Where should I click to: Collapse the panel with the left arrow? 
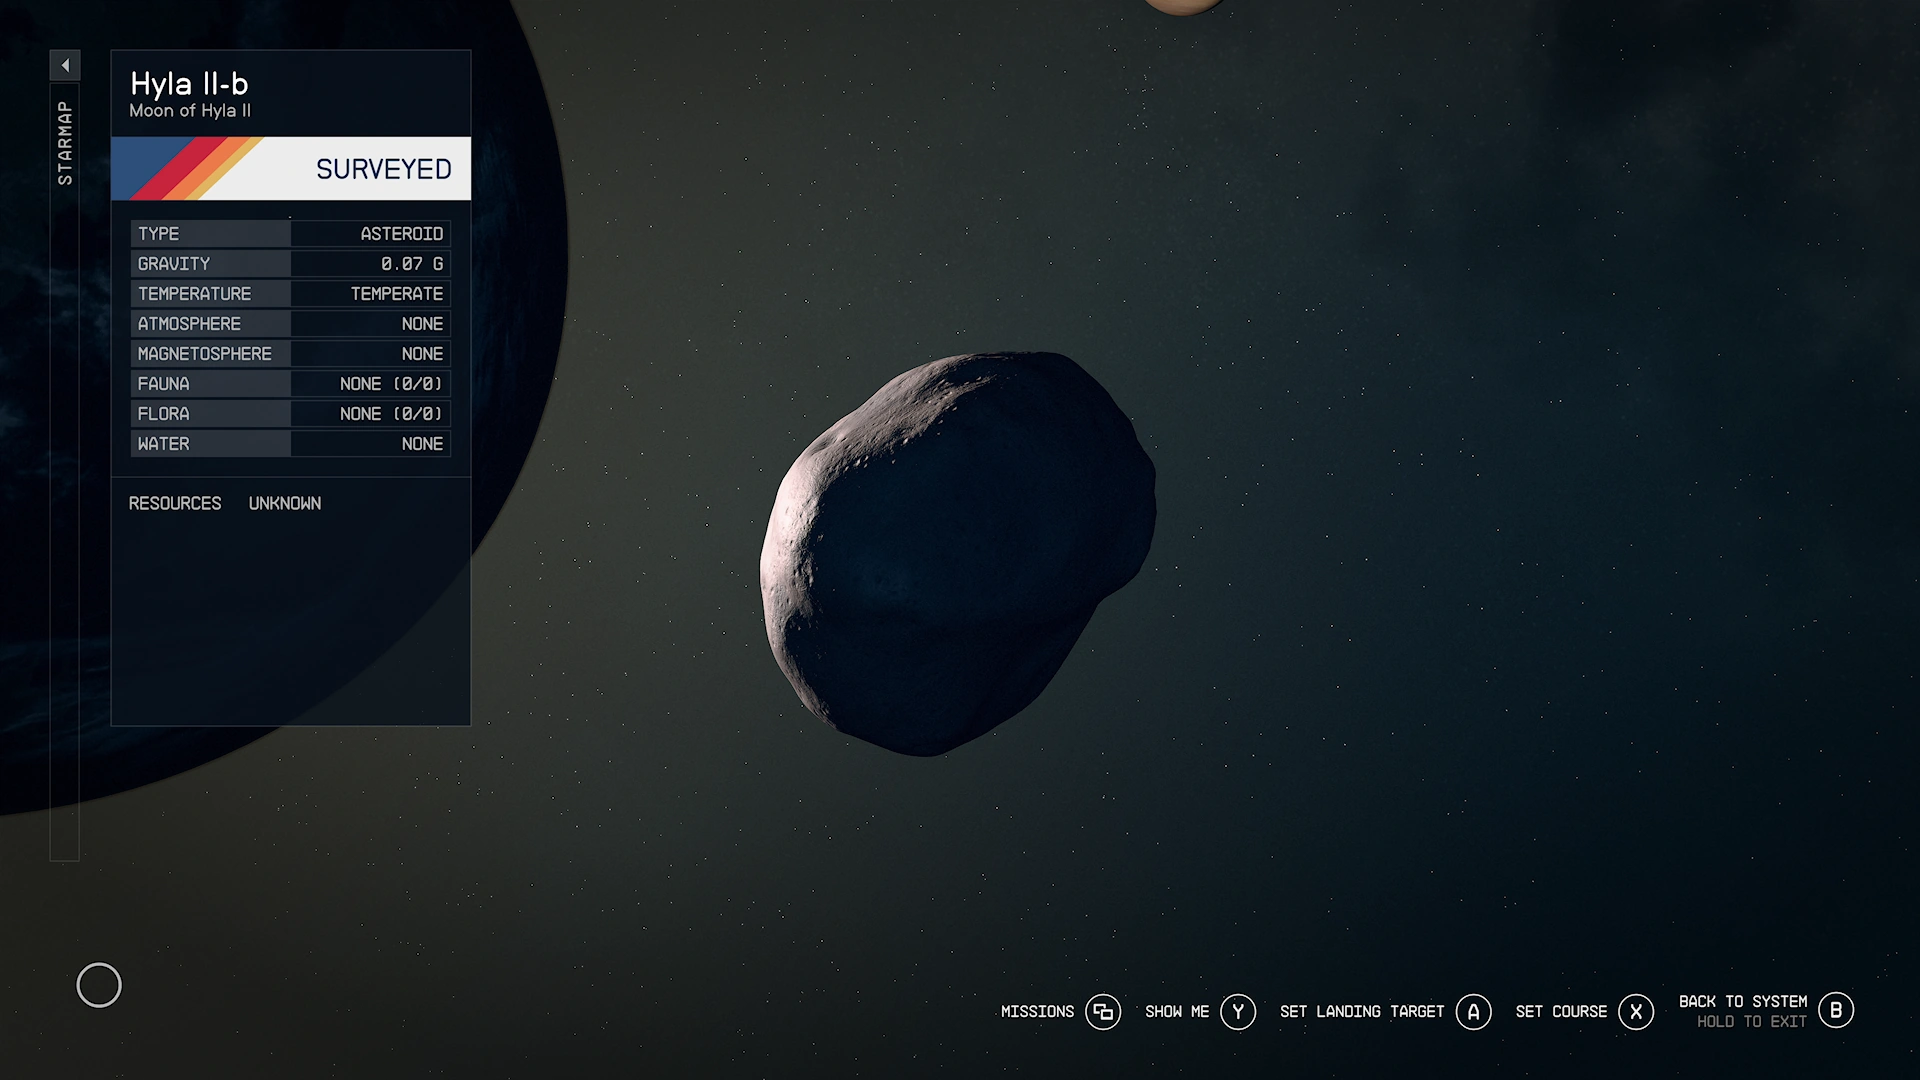click(x=65, y=66)
